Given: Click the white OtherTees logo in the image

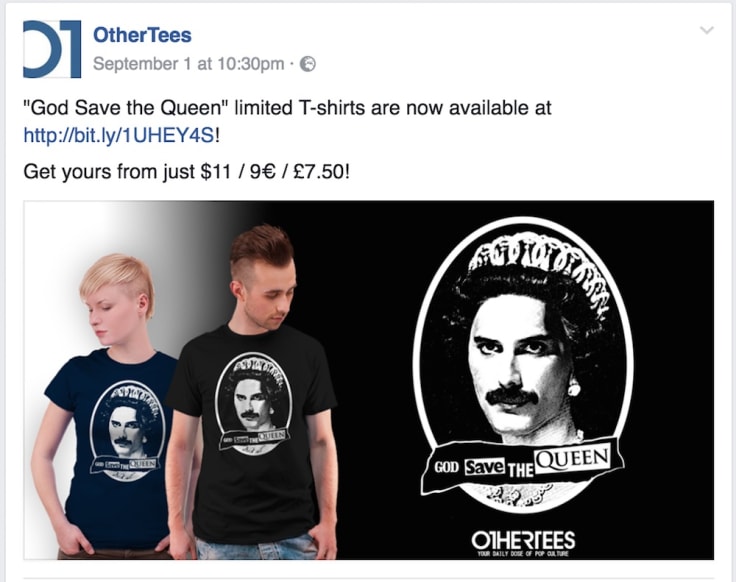Looking at the screenshot, I should (x=523, y=541).
